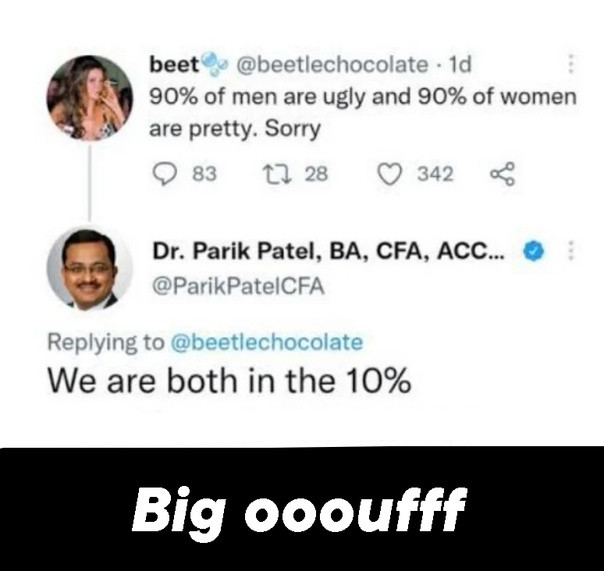
Task: Open the Dr. Parik Patel, BA, CFA display name
Action: [x=328, y=251]
